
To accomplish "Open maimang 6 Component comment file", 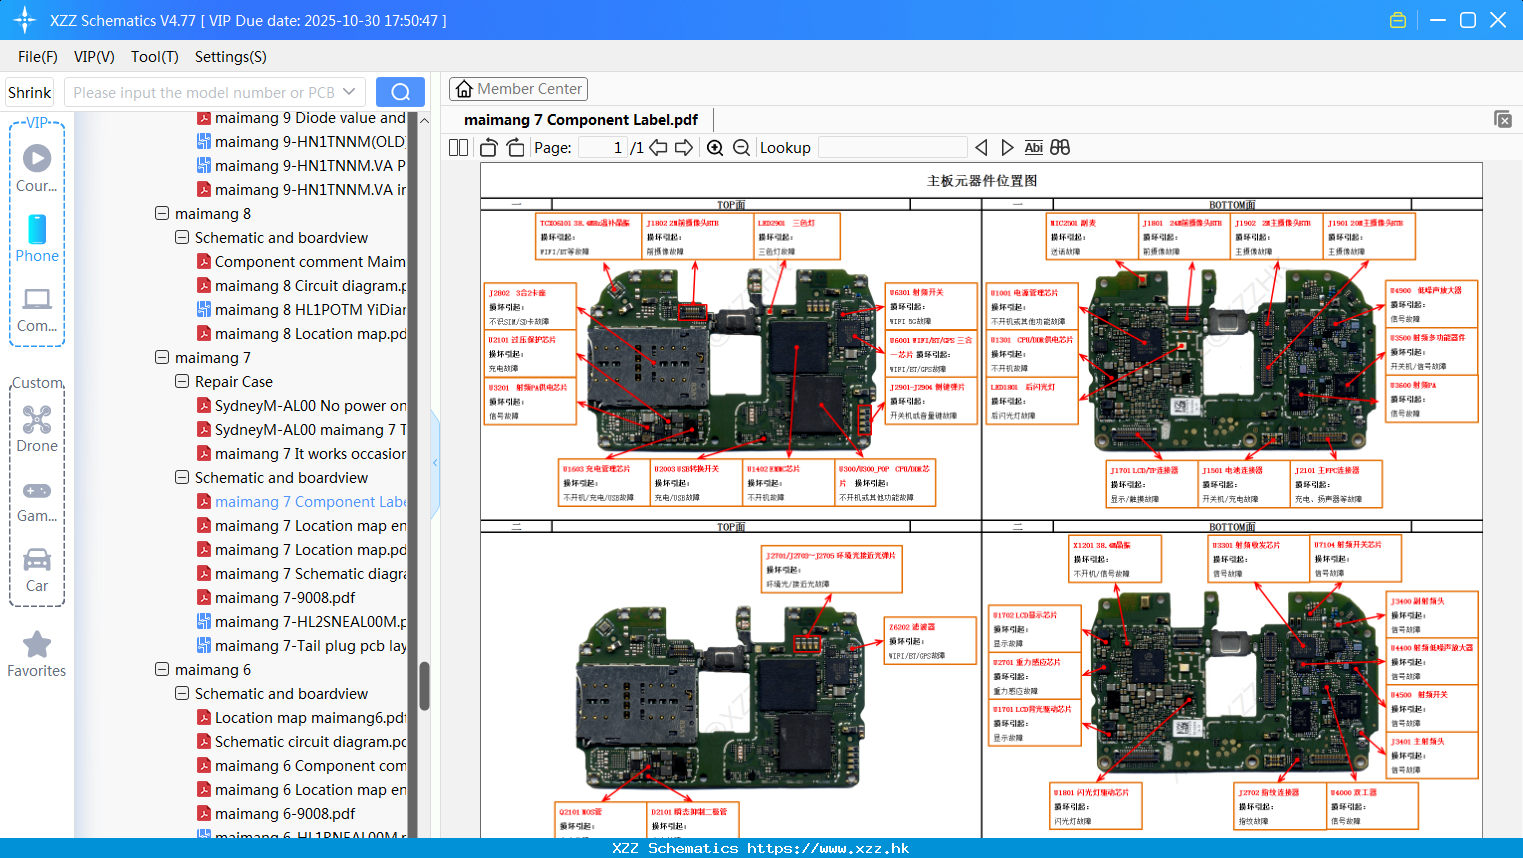I will [311, 766].
